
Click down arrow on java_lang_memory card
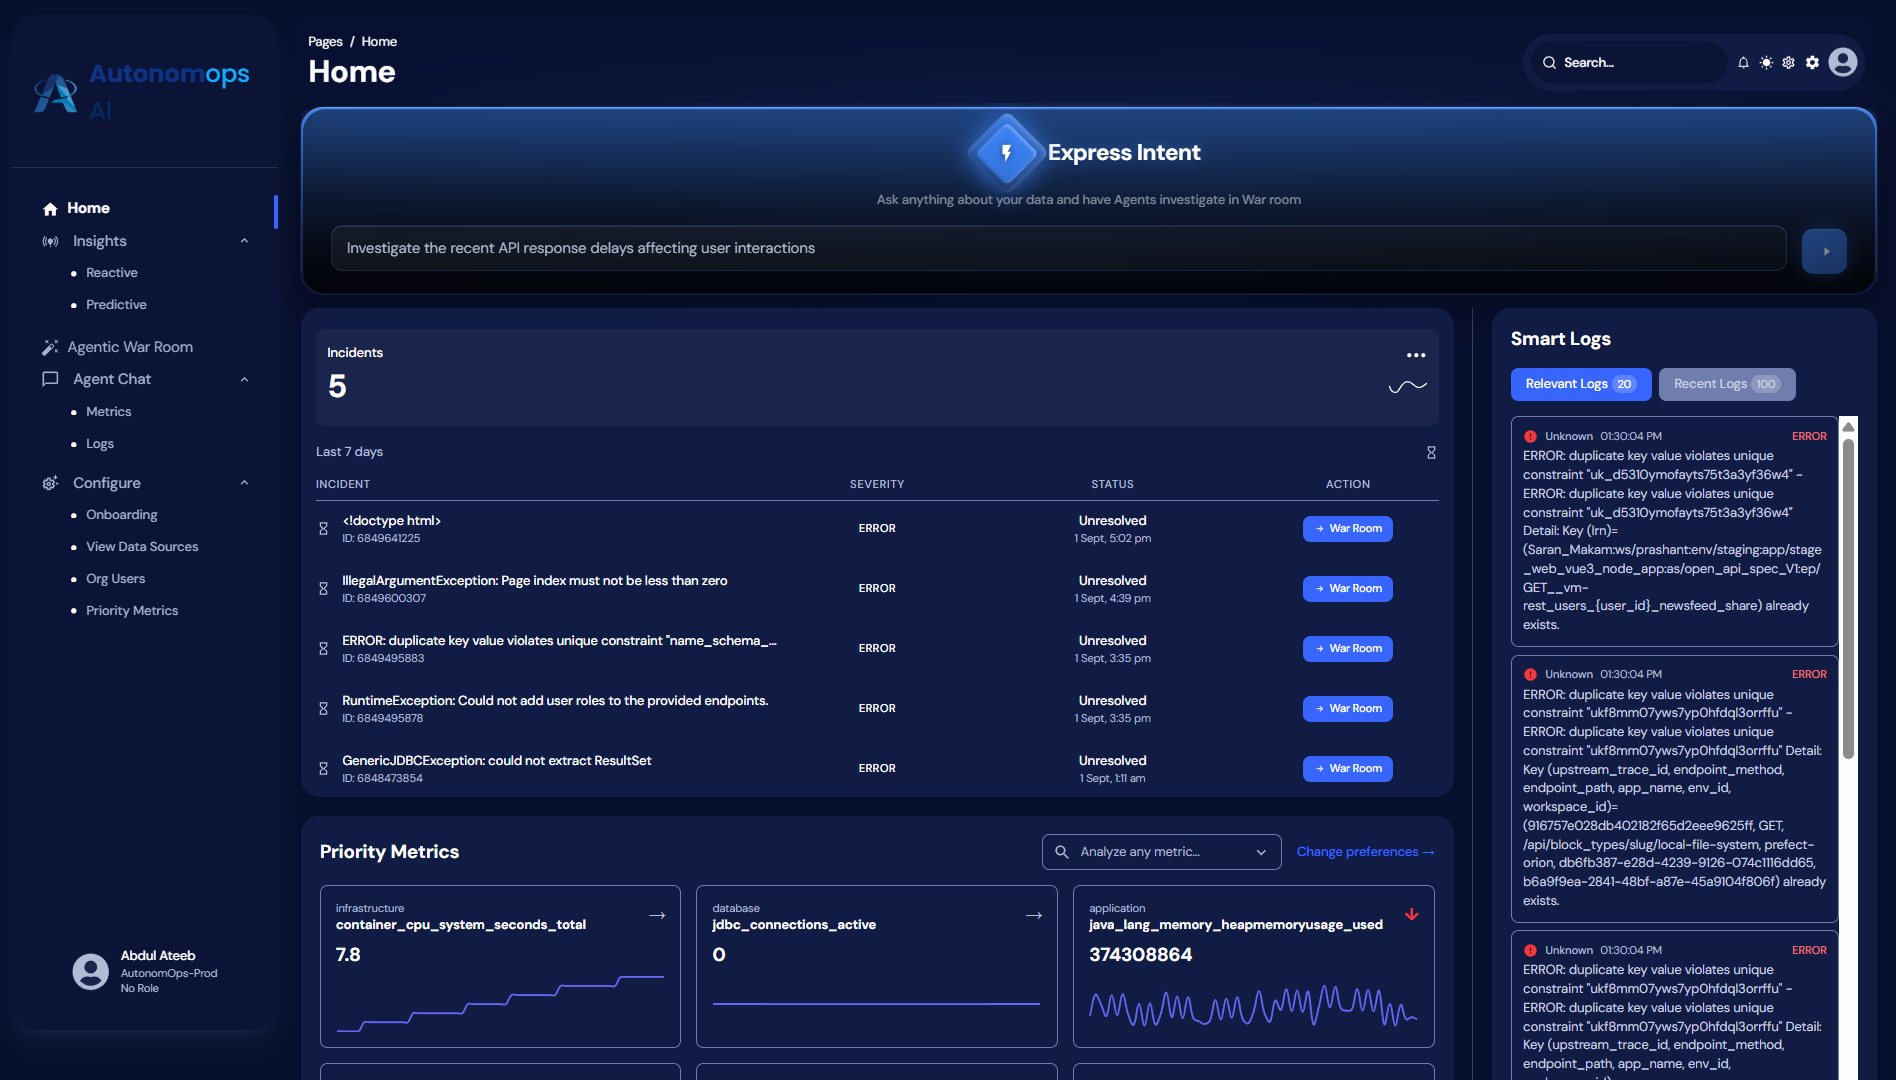point(1412,914)
